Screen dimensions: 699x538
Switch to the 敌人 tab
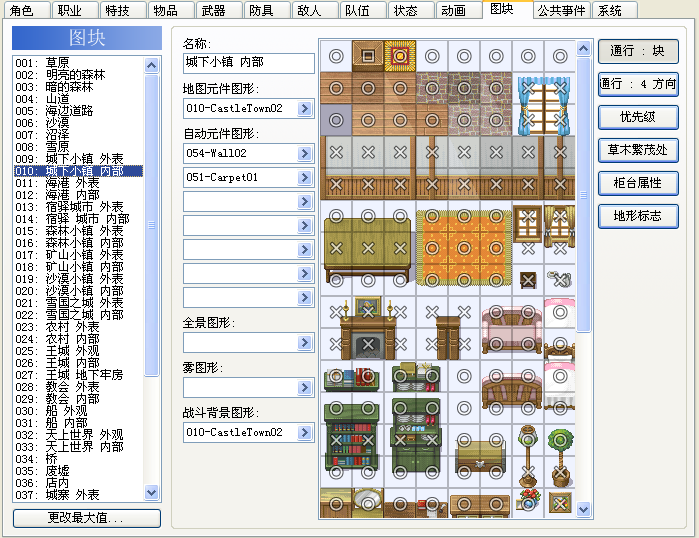(x=314, y=10)
